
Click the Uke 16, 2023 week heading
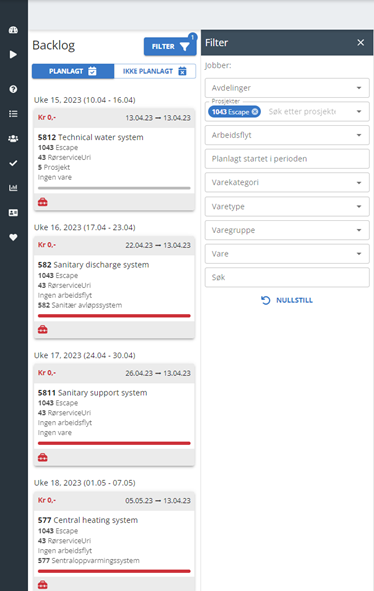[84, 227]
